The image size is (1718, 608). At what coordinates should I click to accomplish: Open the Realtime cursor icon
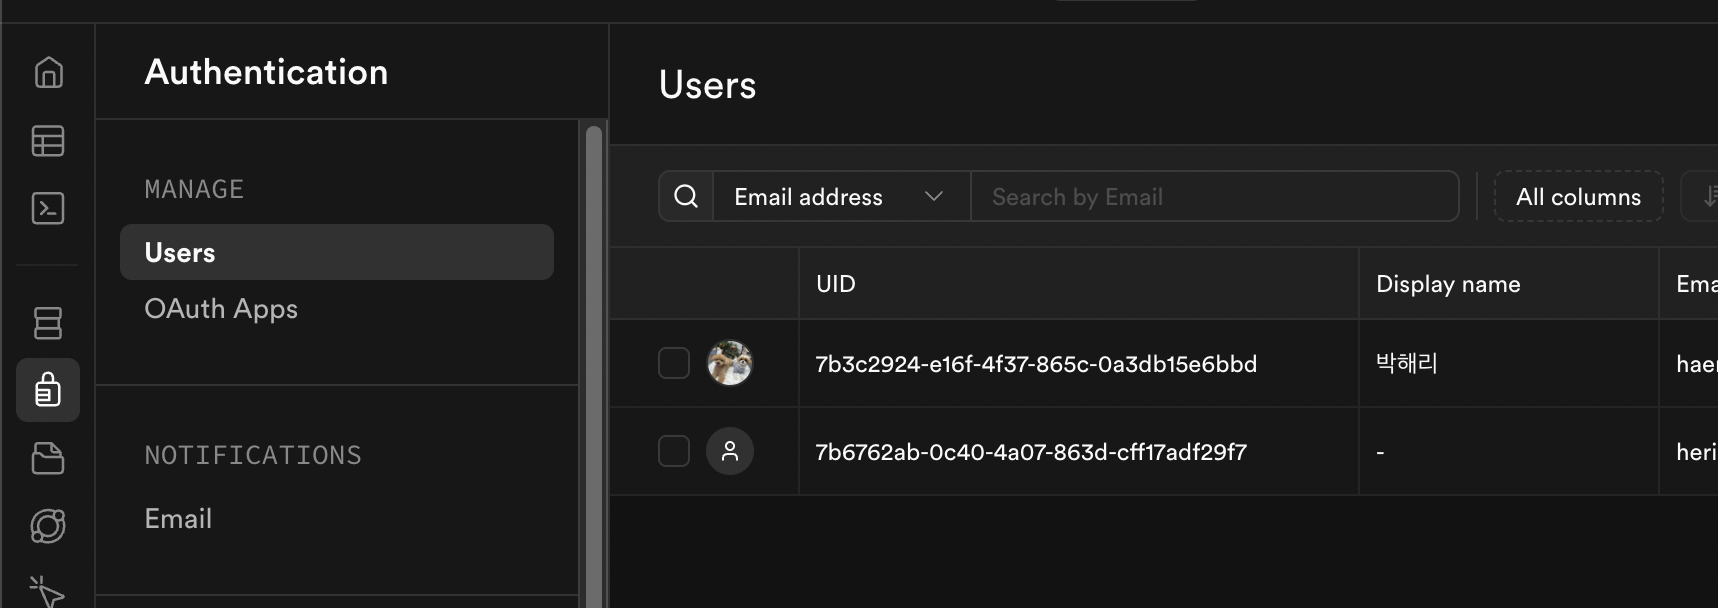pyautogui.click(x=46, y=591)
